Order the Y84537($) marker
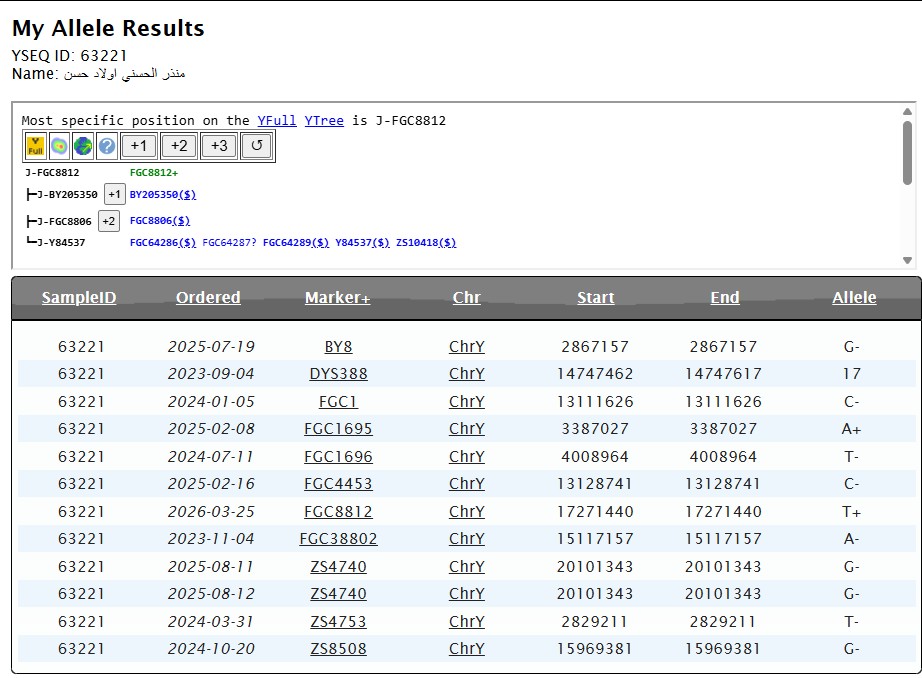 pos(362,242)
